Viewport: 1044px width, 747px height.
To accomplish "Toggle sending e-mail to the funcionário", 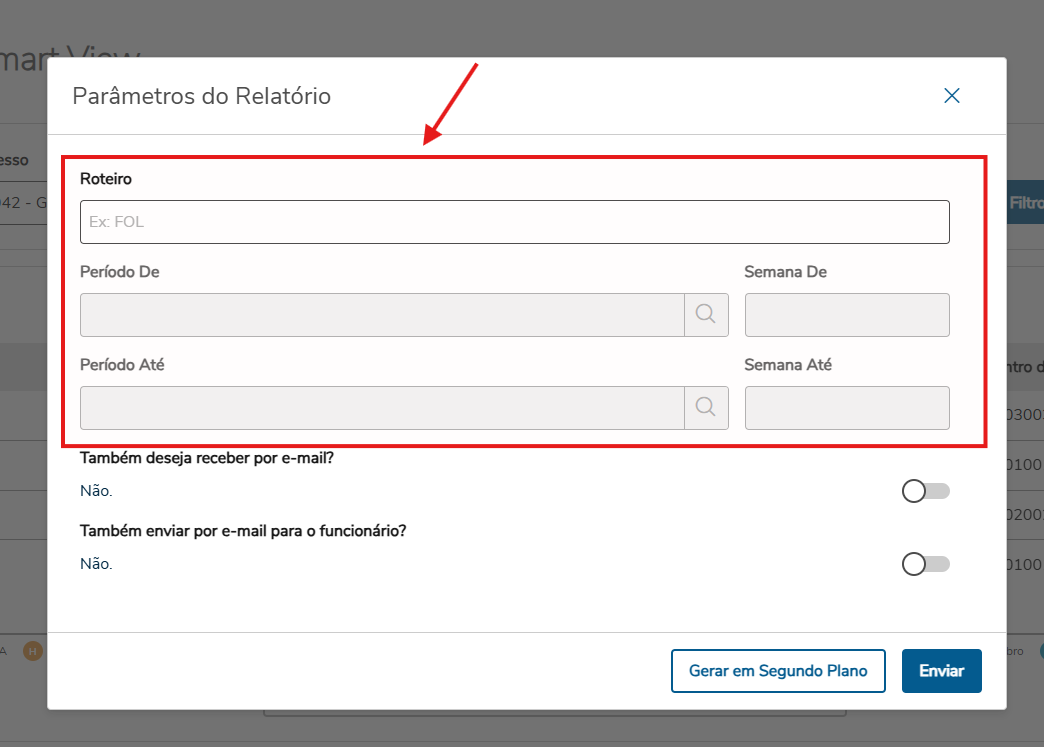I will (925, 564).
